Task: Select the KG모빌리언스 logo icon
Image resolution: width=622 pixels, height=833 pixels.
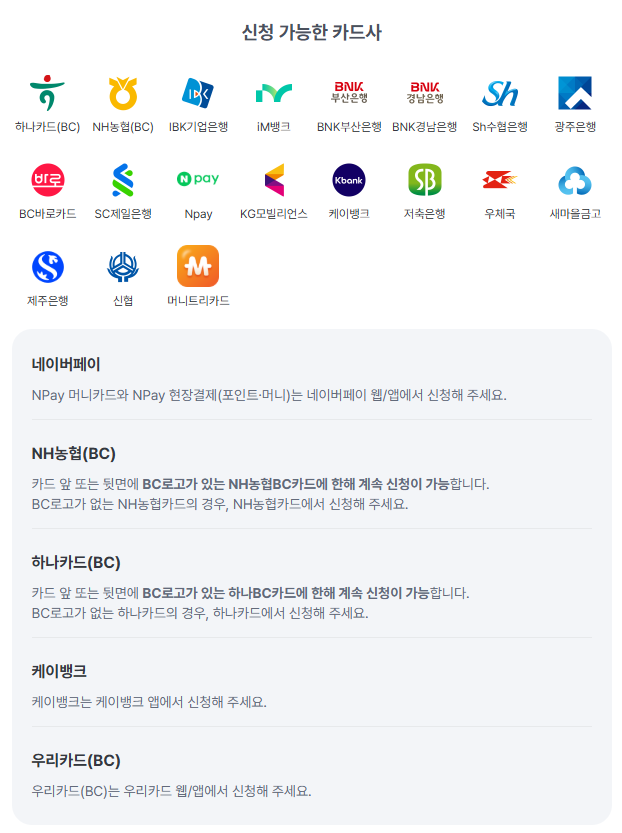Action: point(275,180)
